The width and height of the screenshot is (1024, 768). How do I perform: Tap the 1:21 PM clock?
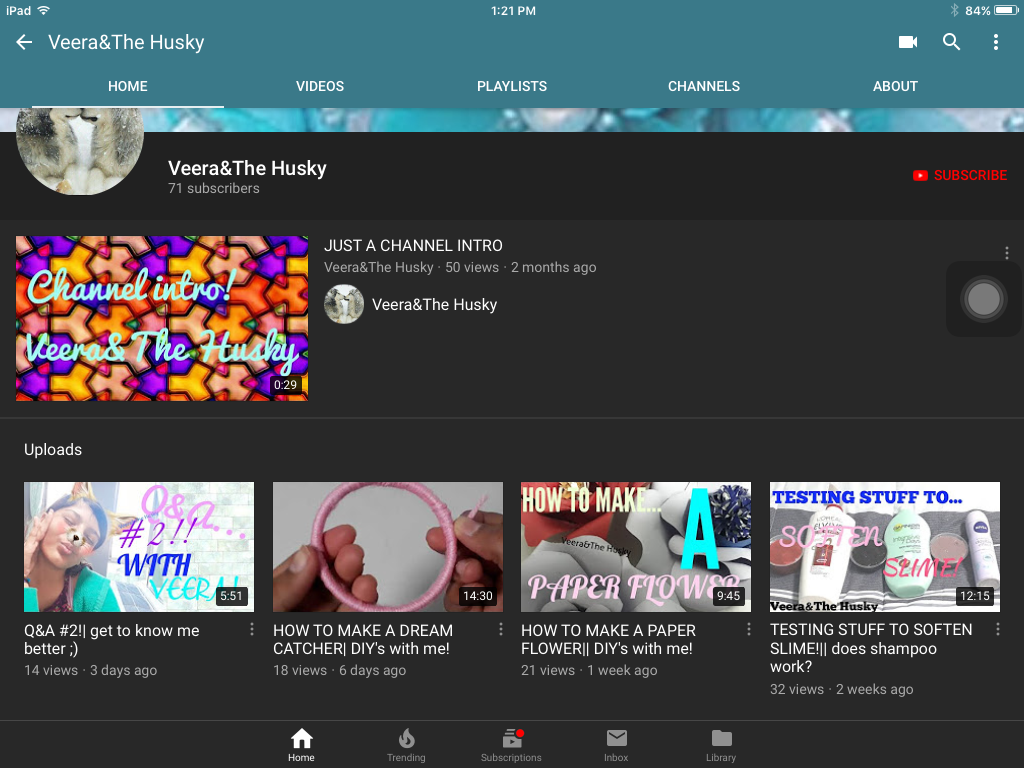click(x=513, y=10)
